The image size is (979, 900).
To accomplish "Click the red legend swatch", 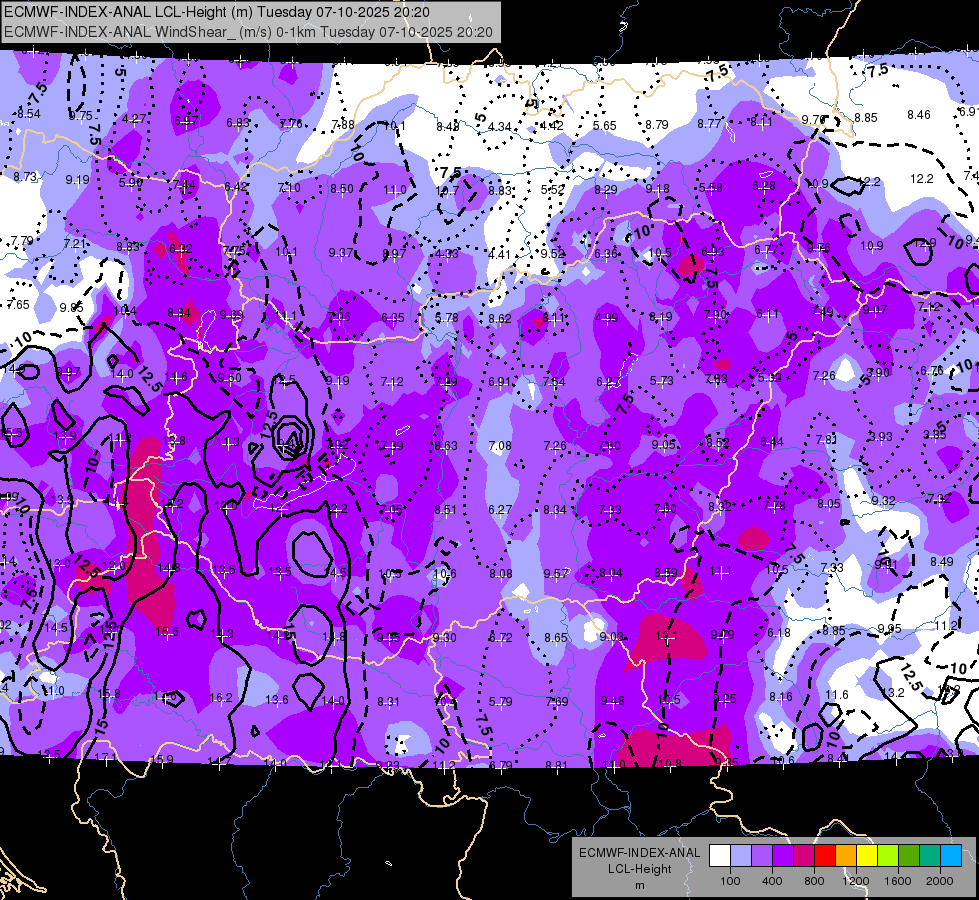I will pyautogui.click(x=825, y=856).
